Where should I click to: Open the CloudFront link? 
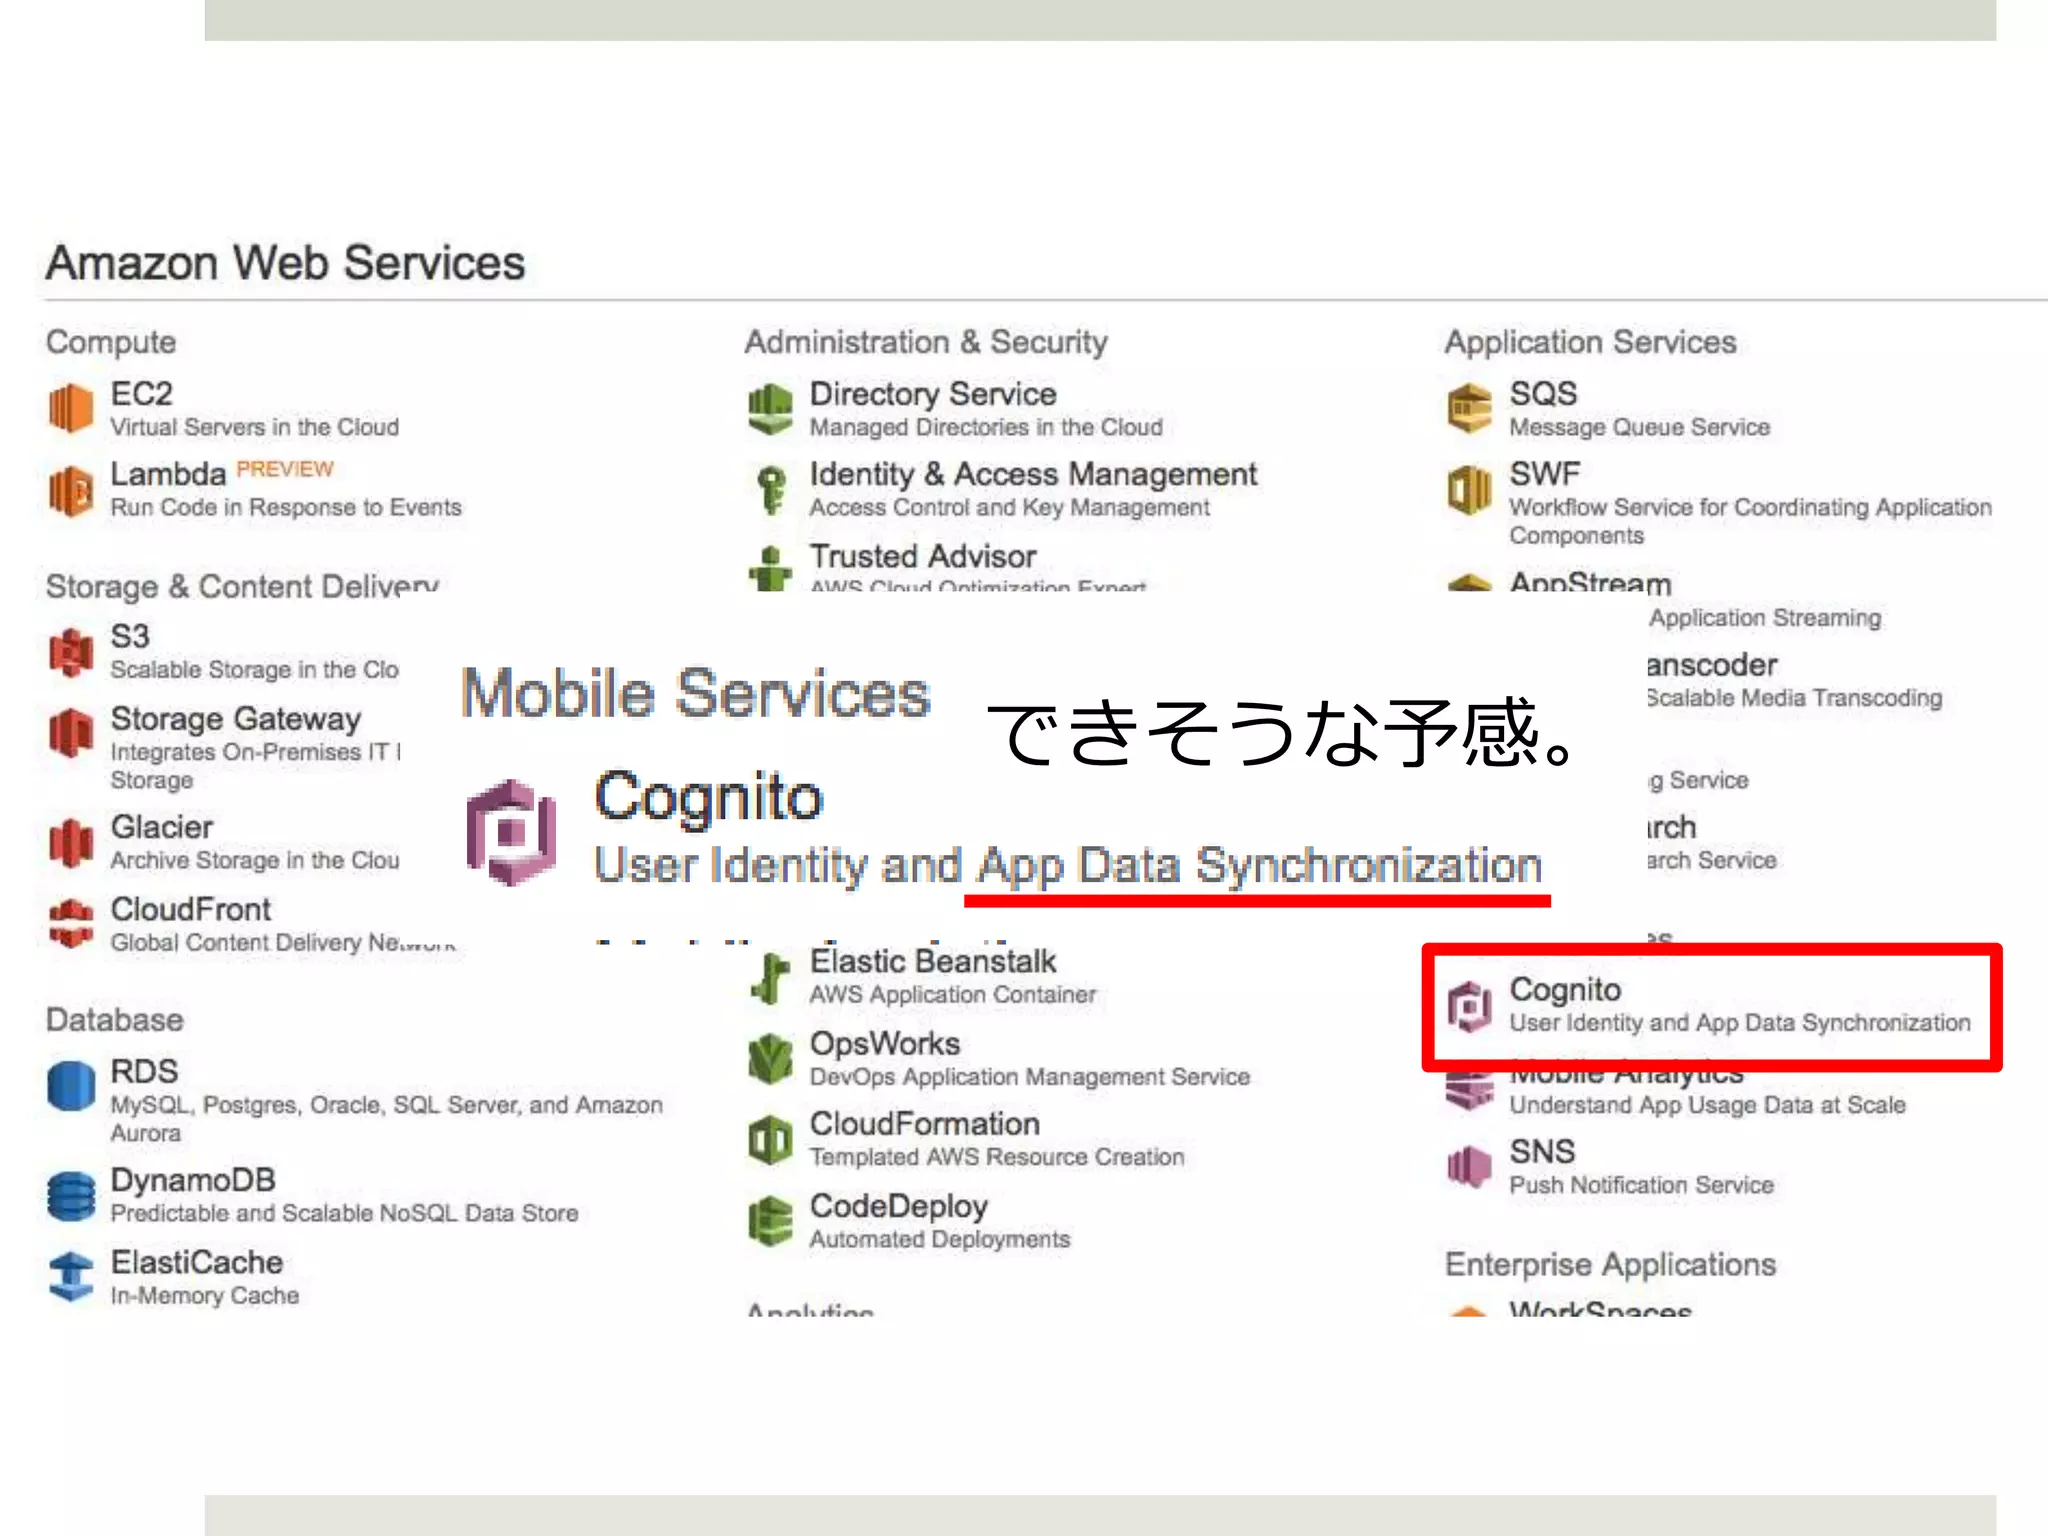(x=190, y=909)
